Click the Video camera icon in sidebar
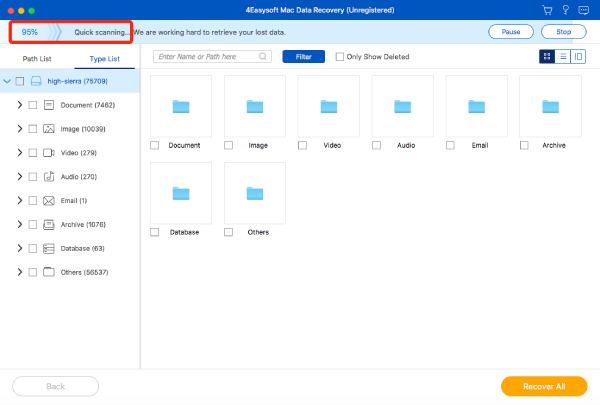Image resolution: width=600 pixels, height=405 pixels. [x=49, y=153]
